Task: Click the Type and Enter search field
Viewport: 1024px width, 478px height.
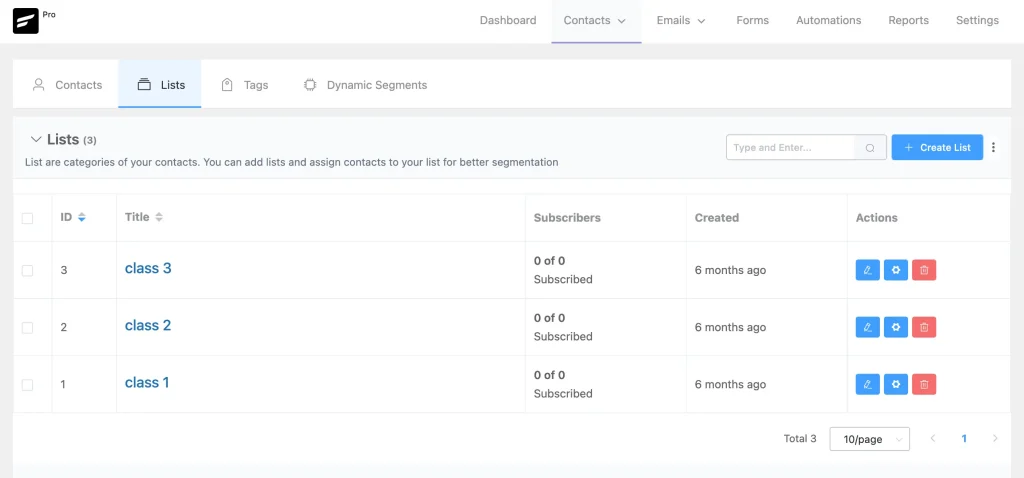Action: click(790, 148)
